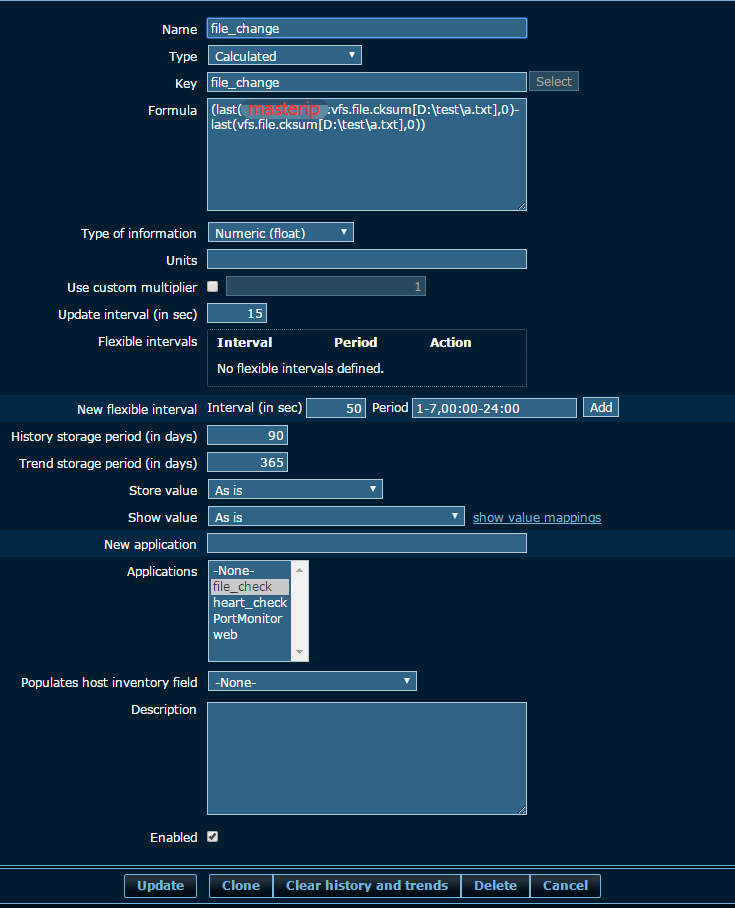Click the Units input field
The image size is (735, 908).
(x=367, y=259)
